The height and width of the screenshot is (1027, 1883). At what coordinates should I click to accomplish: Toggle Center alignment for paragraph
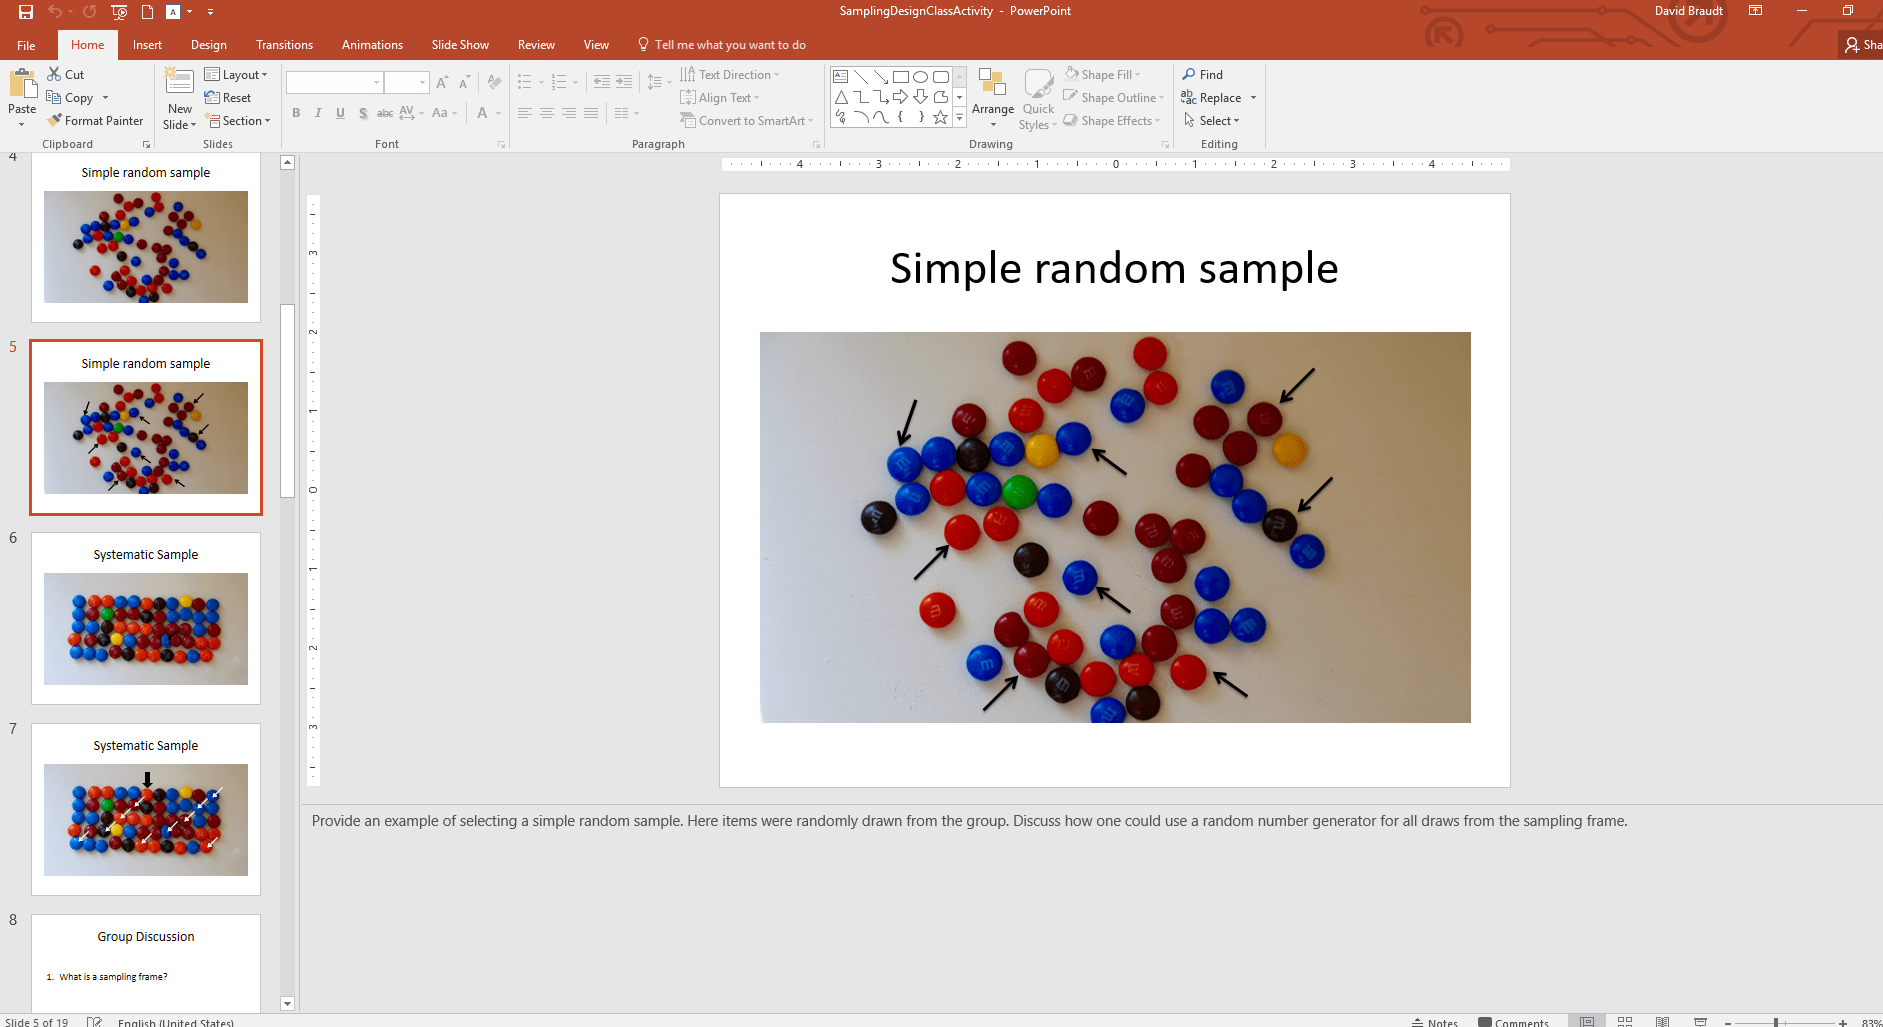pyautogui.click(x=547, y=113)
